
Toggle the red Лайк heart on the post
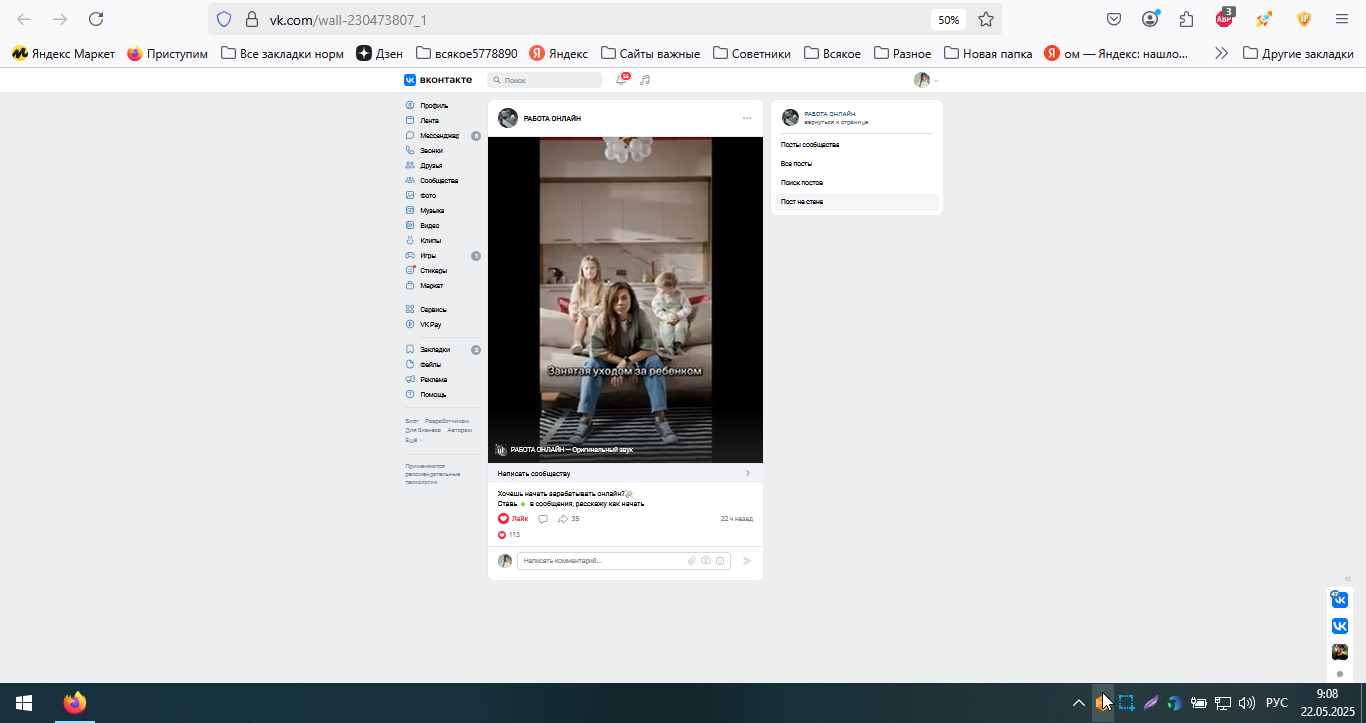(513, 519)
